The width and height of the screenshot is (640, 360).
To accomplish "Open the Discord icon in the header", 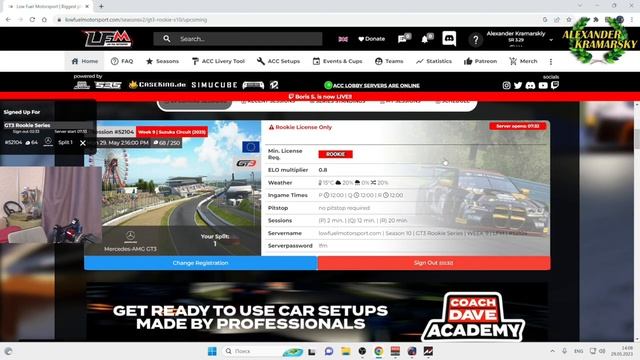I will pyautogui.click(x=449, y=39).
